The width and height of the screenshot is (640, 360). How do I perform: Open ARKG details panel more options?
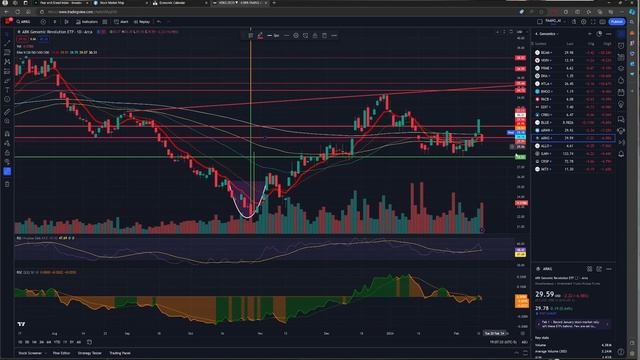click(x=609, y=269)
